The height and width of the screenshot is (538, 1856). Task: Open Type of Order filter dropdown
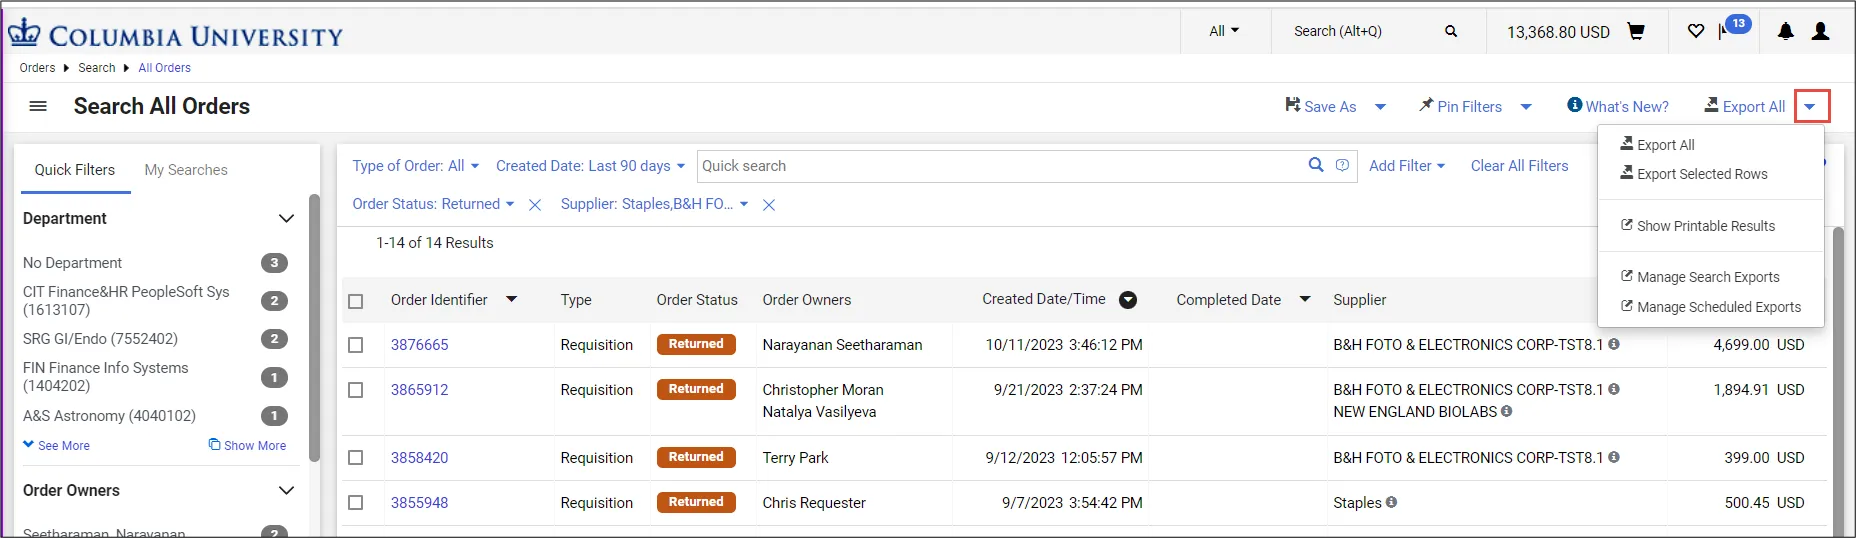coord(415,166)
